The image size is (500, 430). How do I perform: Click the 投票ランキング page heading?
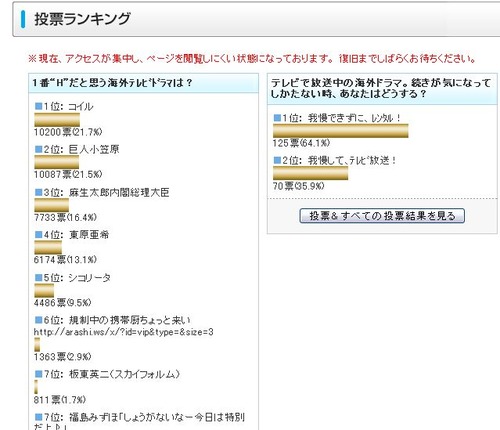pyautogui.click(x=82, y=19)
